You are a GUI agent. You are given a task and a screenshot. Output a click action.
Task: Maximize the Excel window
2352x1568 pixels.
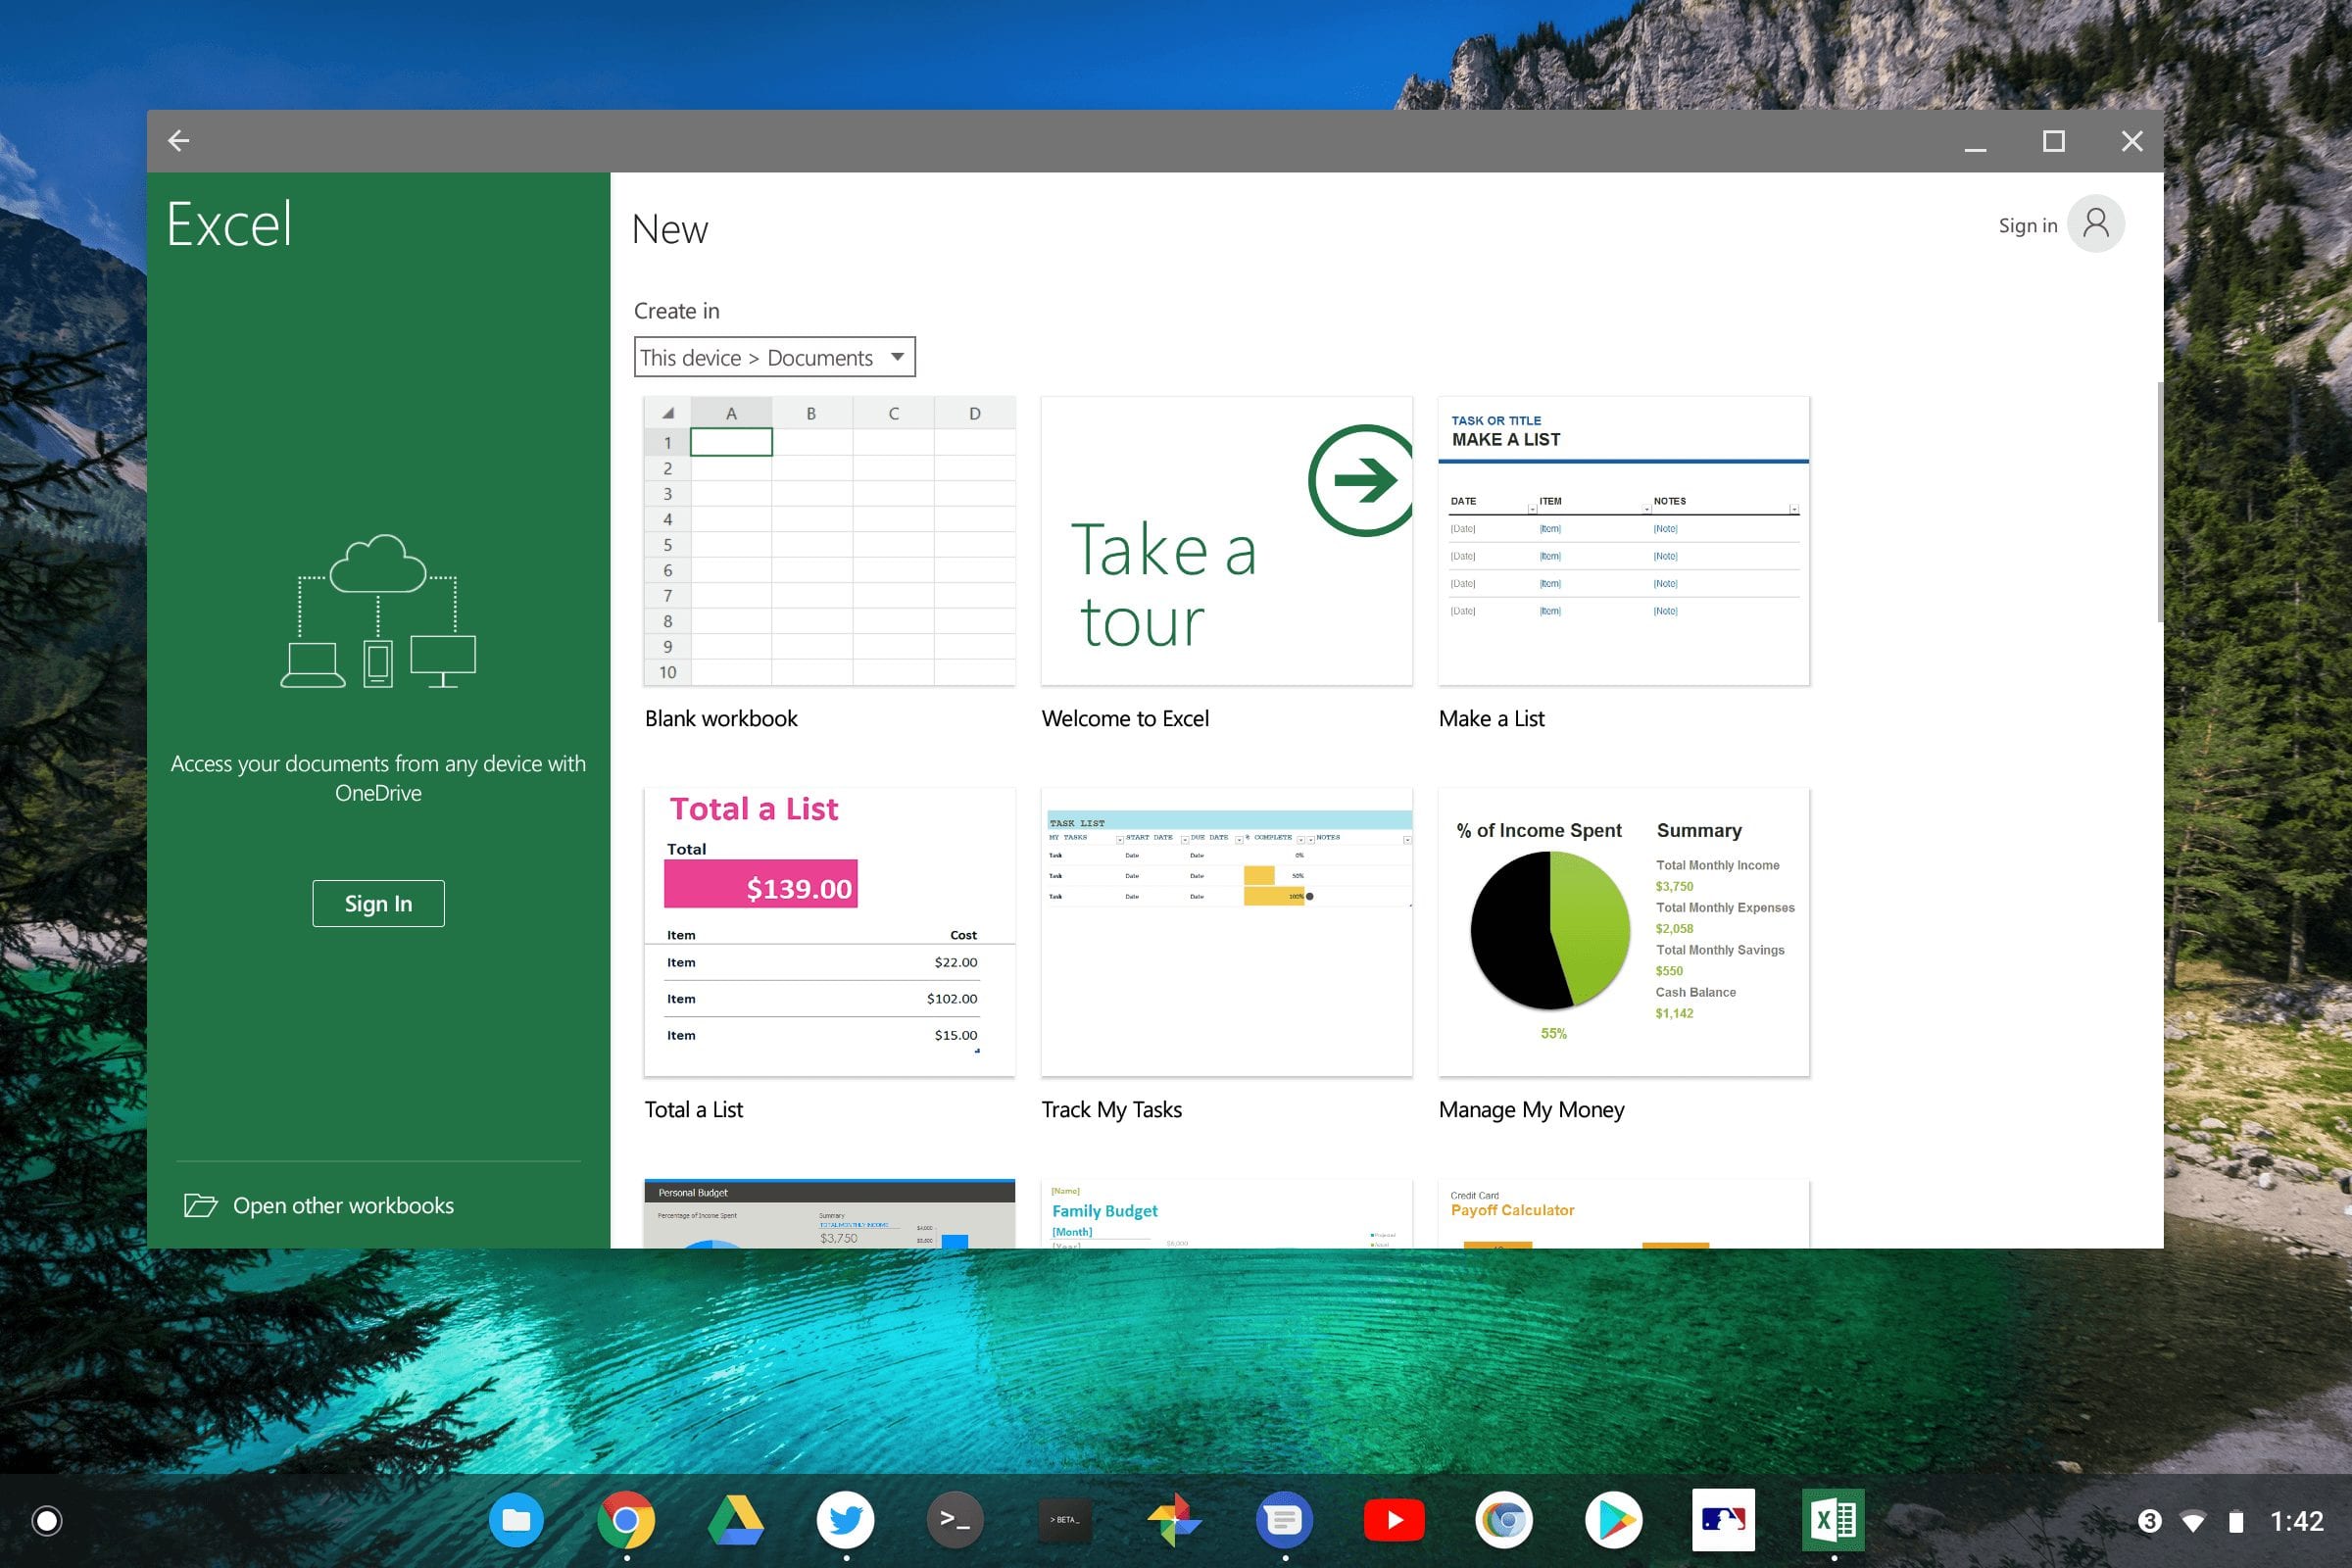coord(2053,141)
